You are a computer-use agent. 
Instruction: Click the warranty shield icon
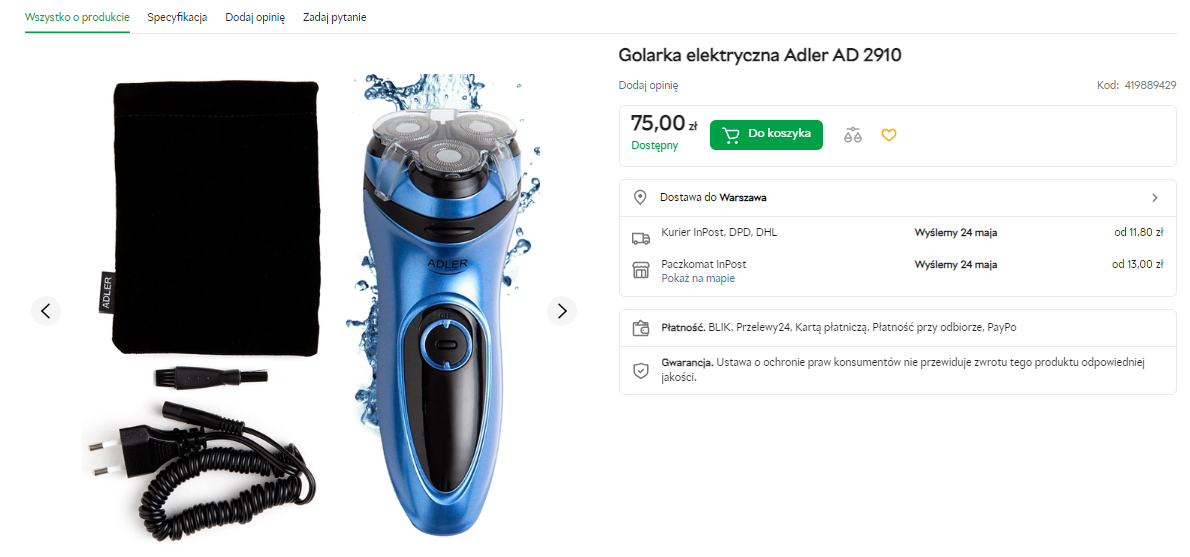[641, 370]
